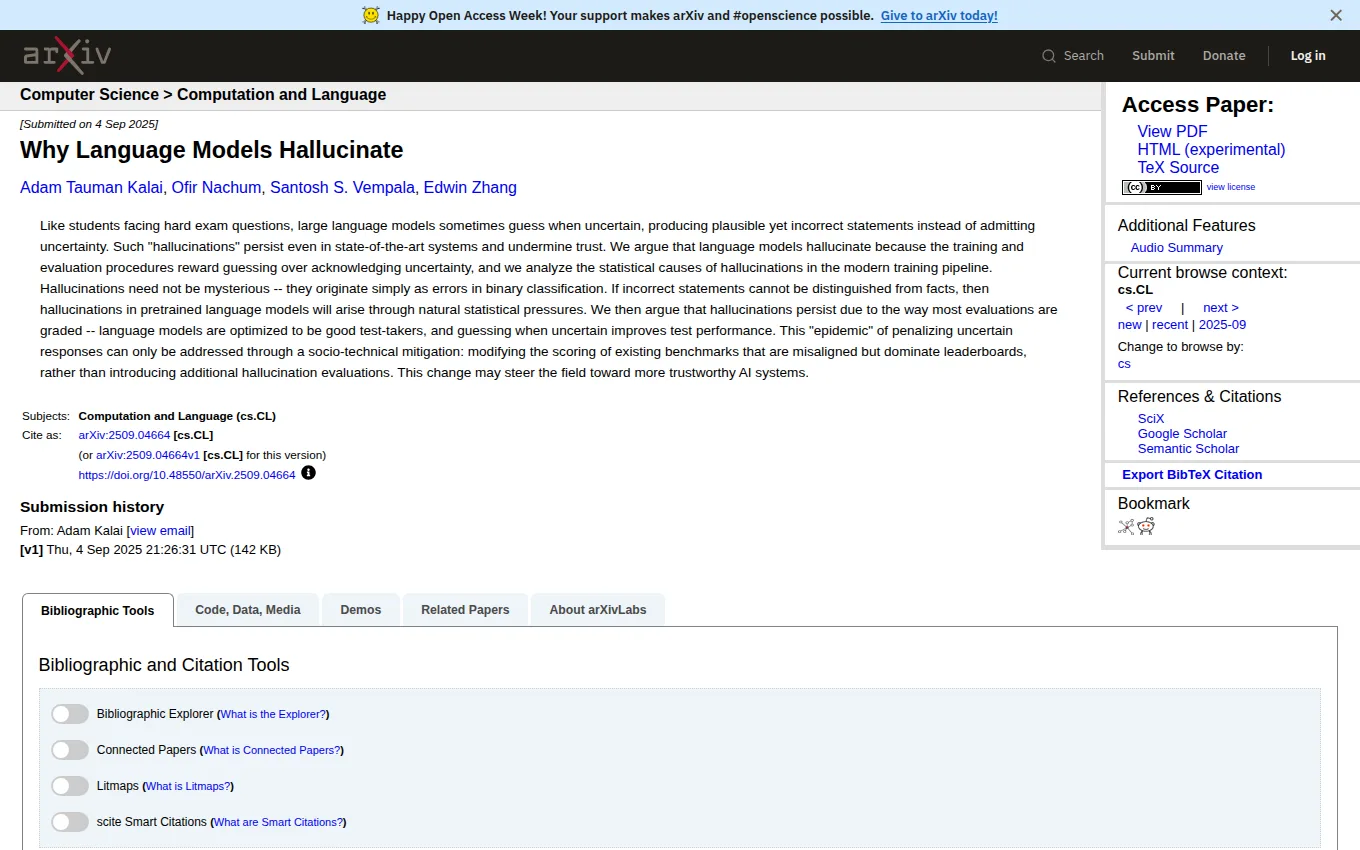The width and height of the screenshot is (1360, 850).
Task: Open SciX references link
Action: coord(1151,419)
